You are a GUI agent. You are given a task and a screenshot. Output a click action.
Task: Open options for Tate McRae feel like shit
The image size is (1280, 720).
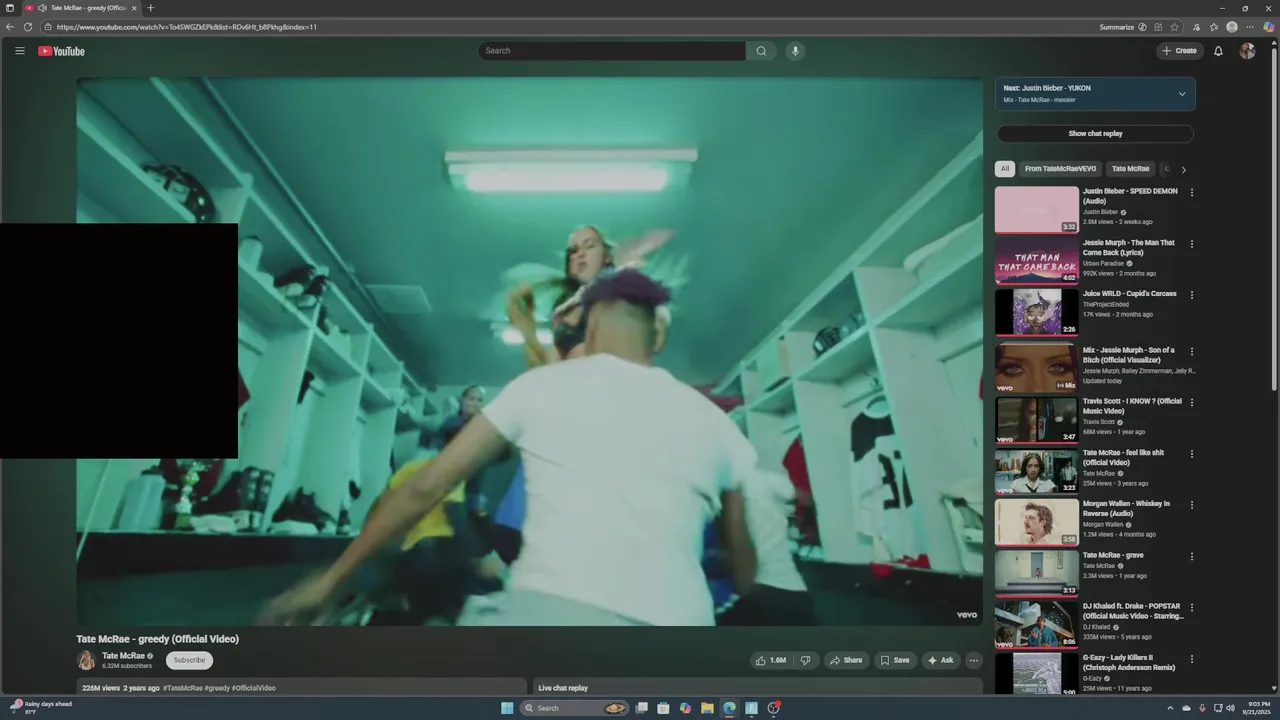[x=1191, y=454]
